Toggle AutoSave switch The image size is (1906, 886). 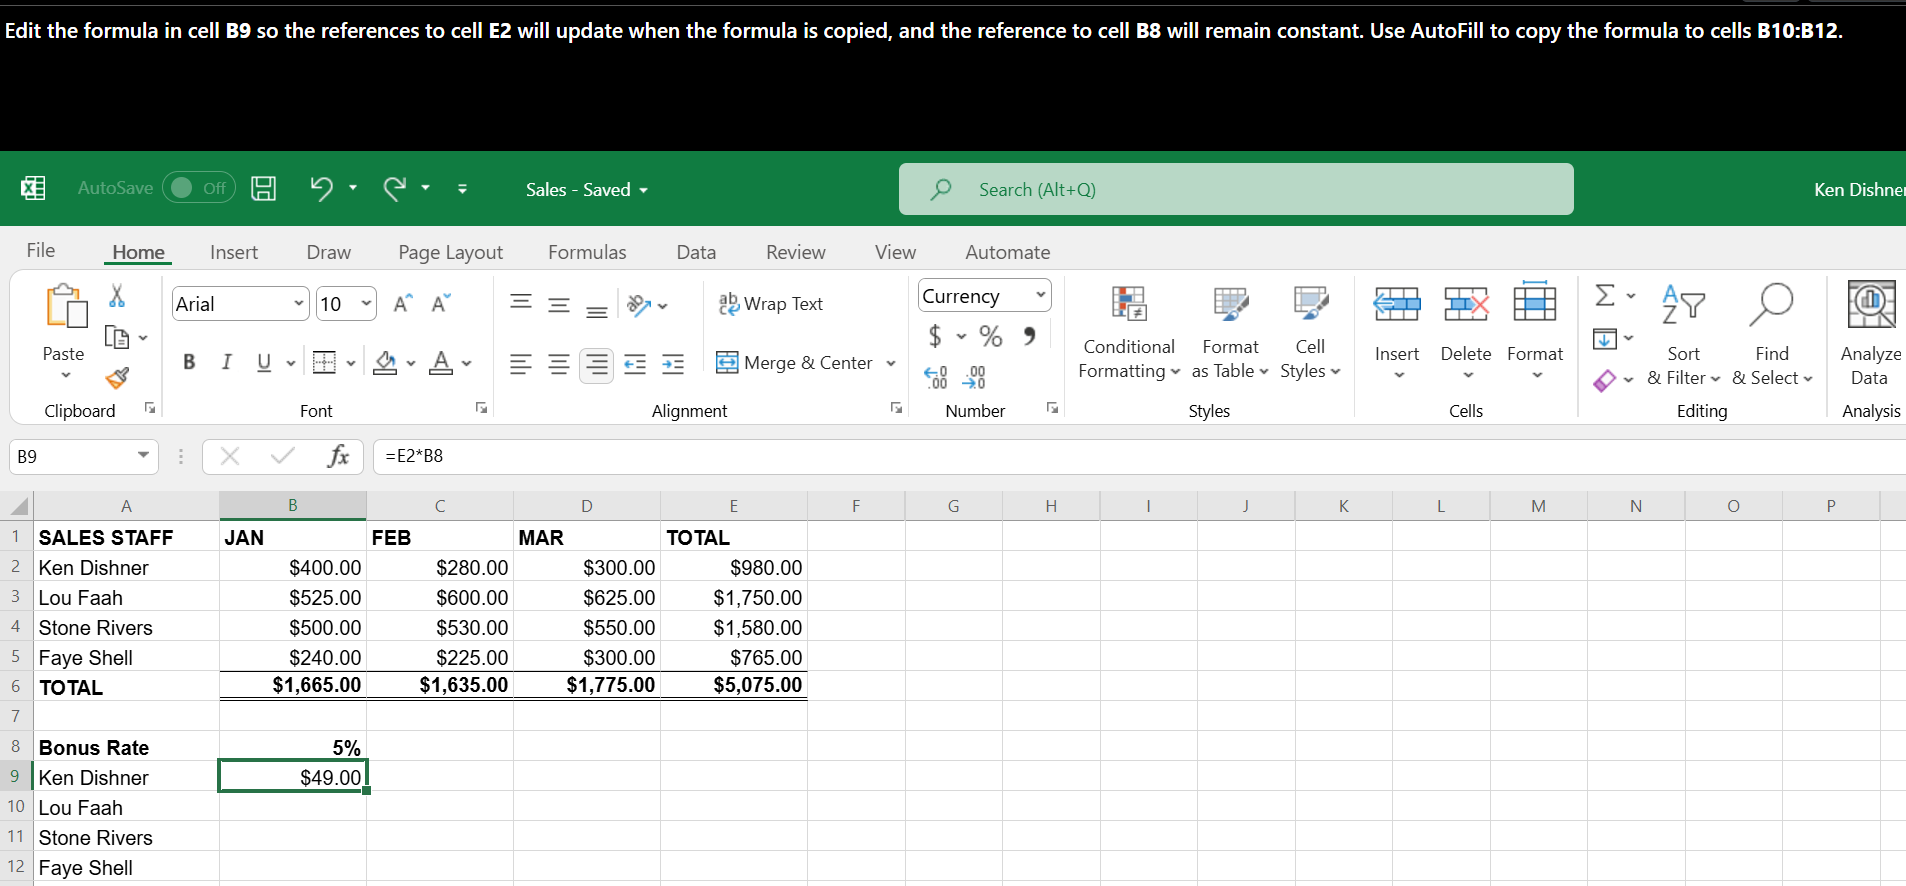[199, 188]
